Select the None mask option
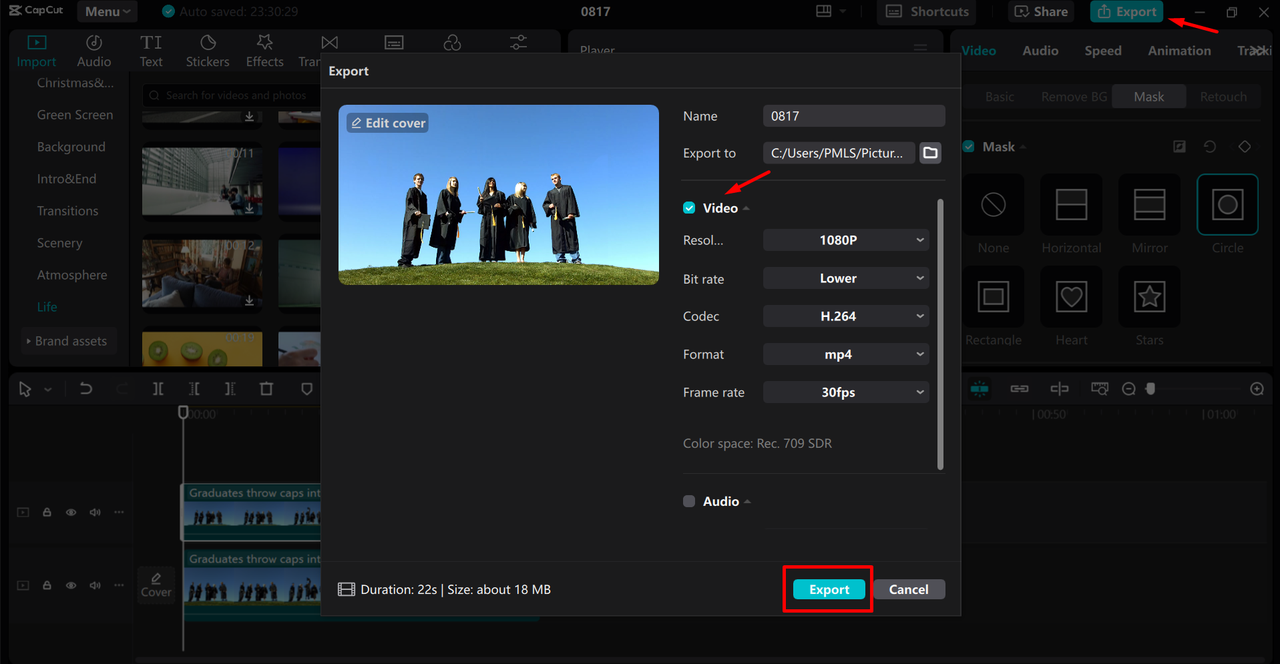 (993, 205)
